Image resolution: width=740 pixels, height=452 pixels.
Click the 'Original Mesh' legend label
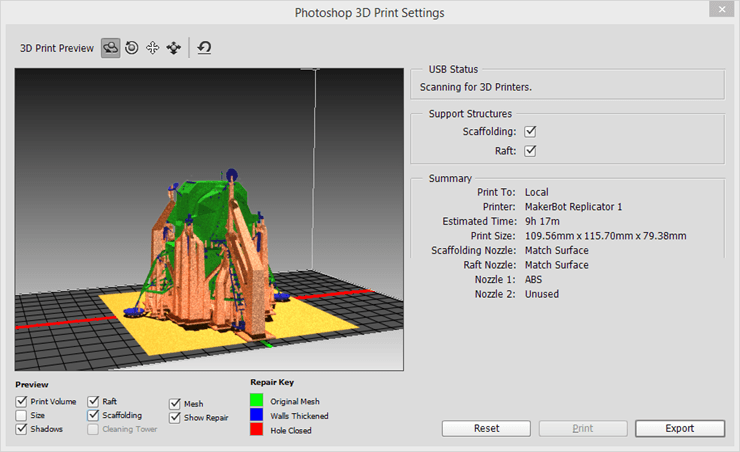(x=295, y=401)
